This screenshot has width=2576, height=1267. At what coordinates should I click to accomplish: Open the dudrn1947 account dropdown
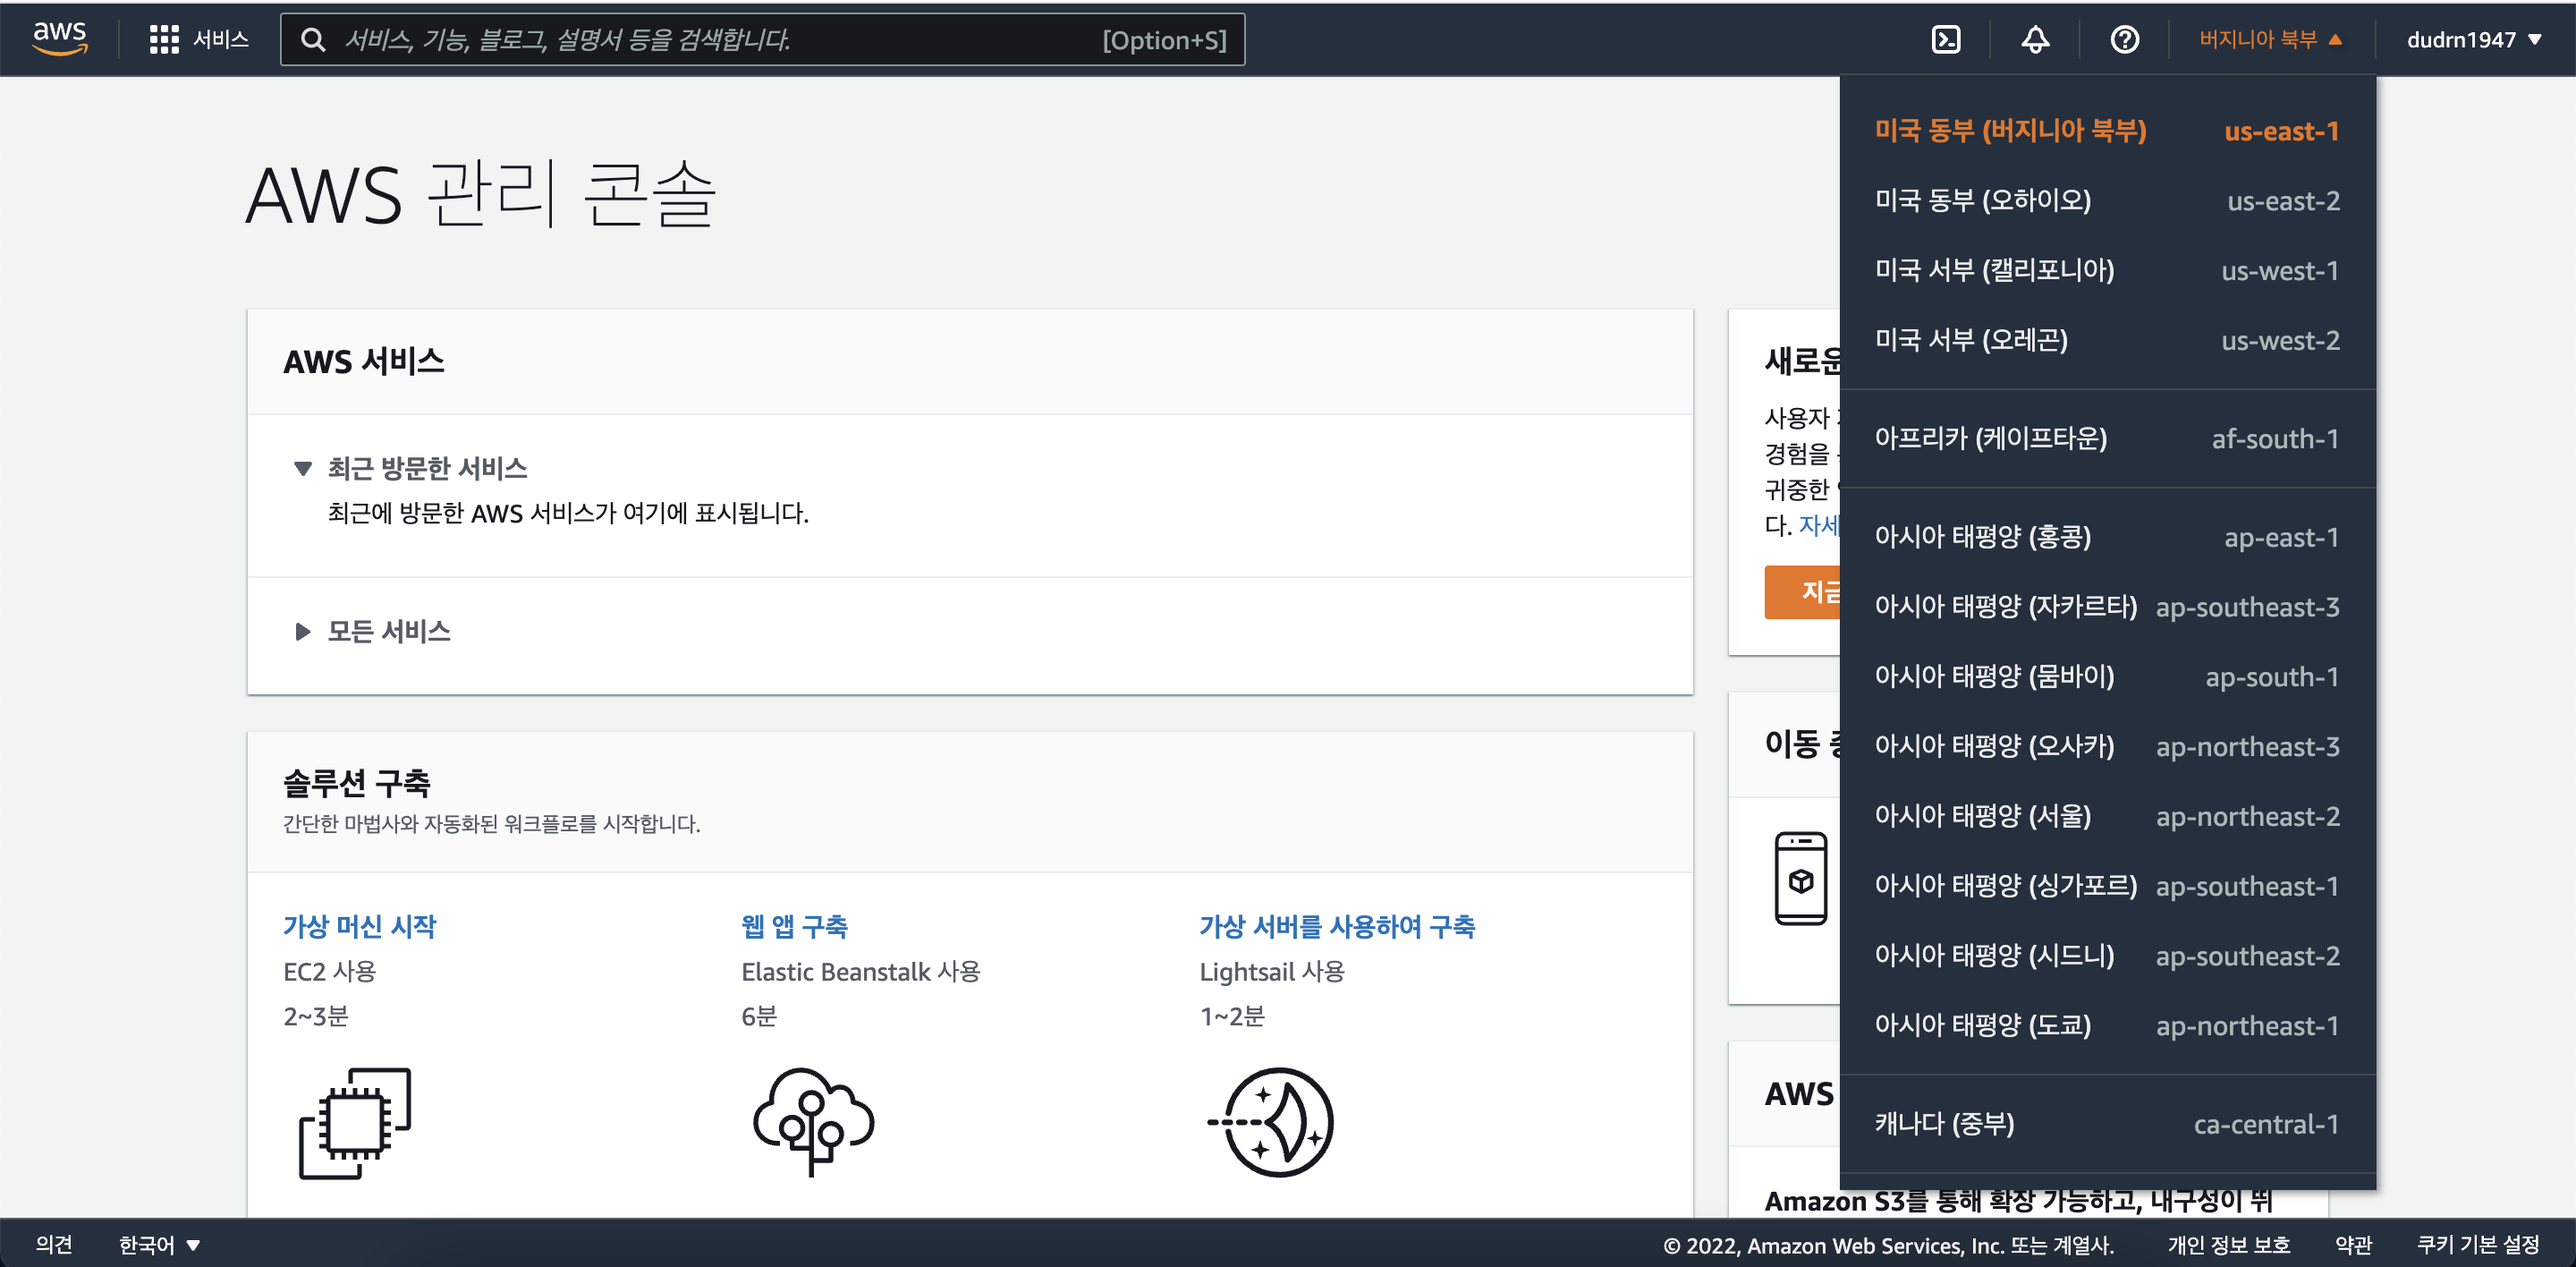point(2473,39)
